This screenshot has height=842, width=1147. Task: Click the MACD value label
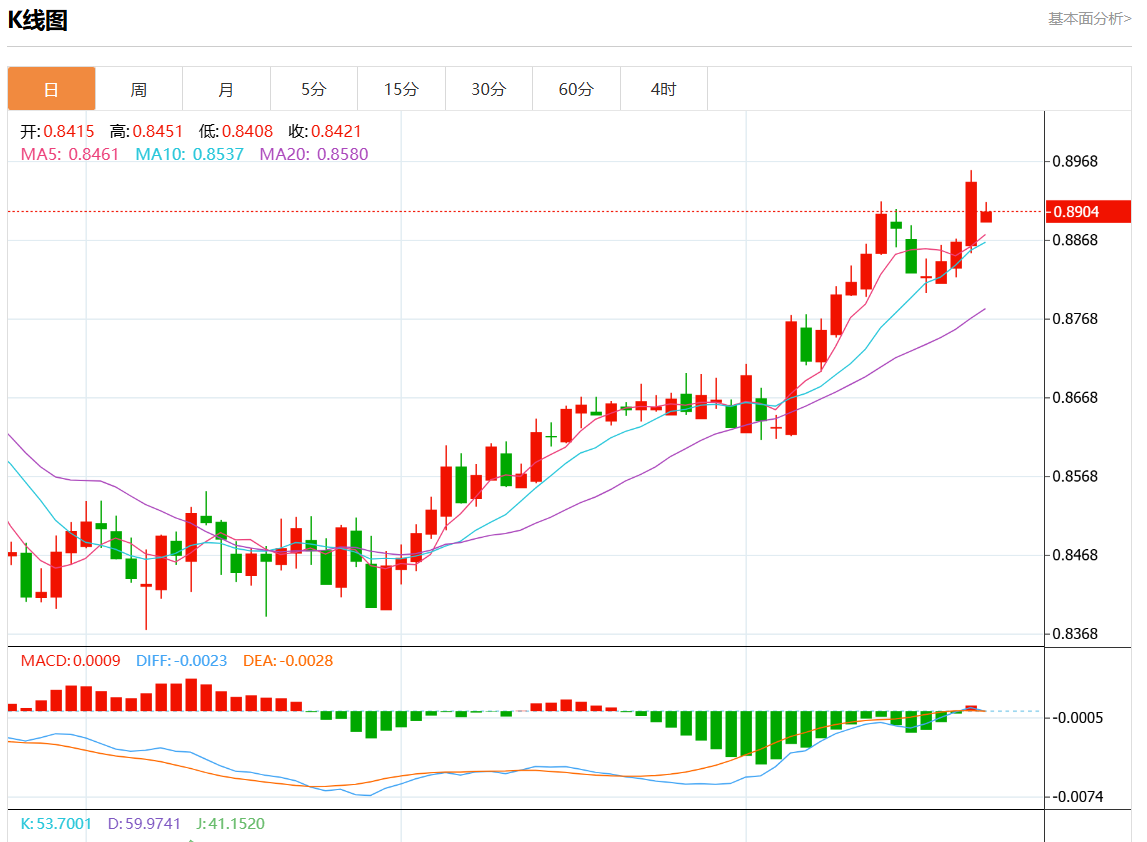pos(70,661)
